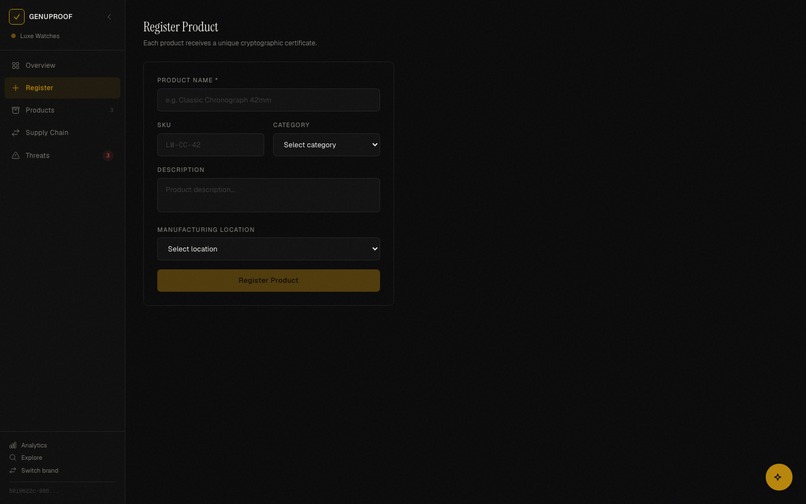Open the Register page
Viewport: 806px width, 504px height.
[x=62, y=88]
